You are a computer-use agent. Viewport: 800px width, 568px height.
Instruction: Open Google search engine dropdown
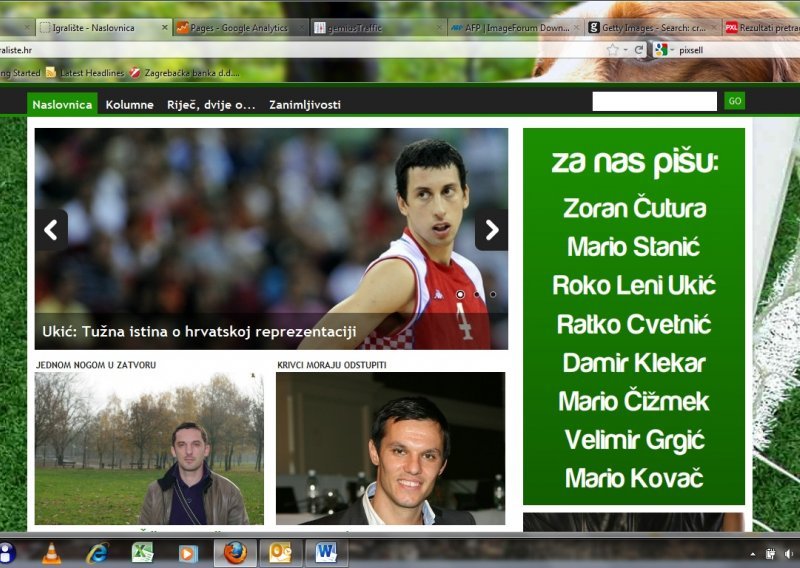(x=663, y=49)
